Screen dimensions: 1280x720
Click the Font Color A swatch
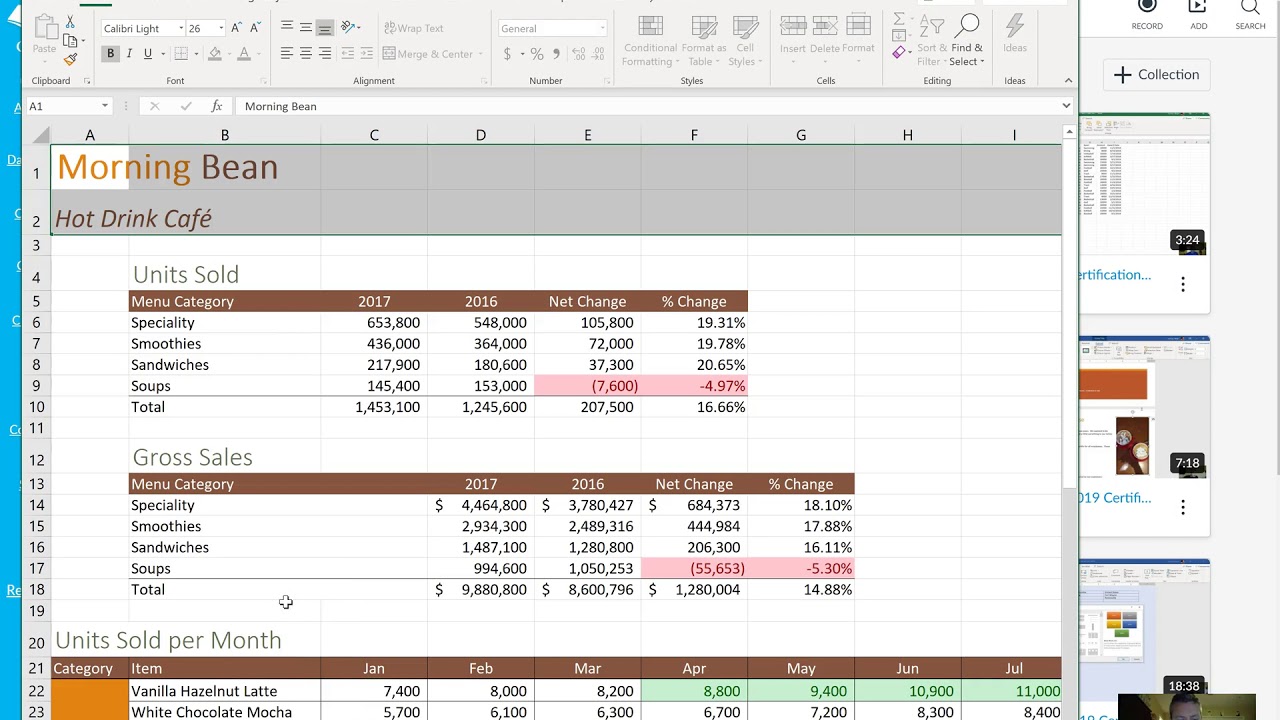pyautogui.click(x=243, y=54)
